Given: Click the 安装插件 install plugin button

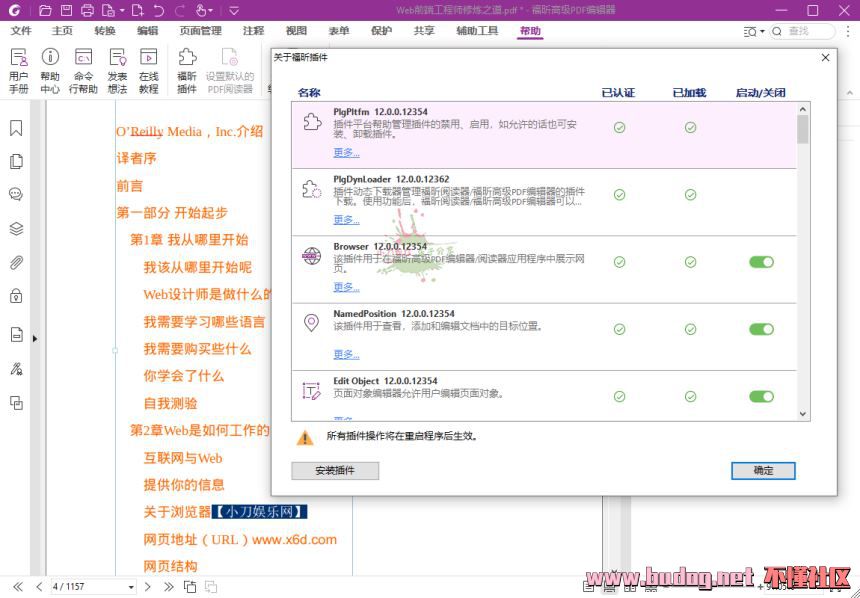Looking at the screenshot, I should click(x=334, y=470).
